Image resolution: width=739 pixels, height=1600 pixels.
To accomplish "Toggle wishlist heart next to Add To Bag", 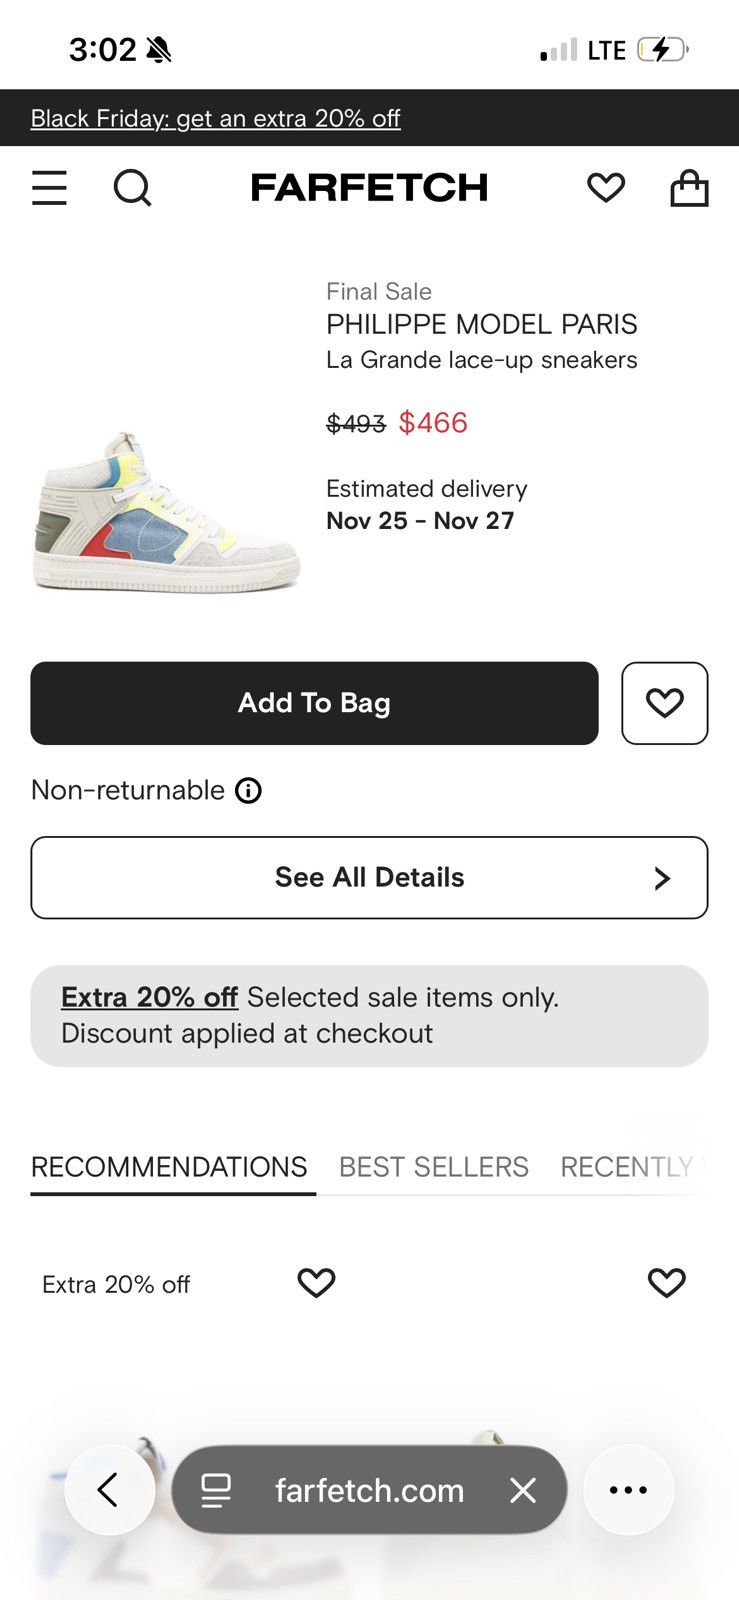I will [x=665, y=703].
